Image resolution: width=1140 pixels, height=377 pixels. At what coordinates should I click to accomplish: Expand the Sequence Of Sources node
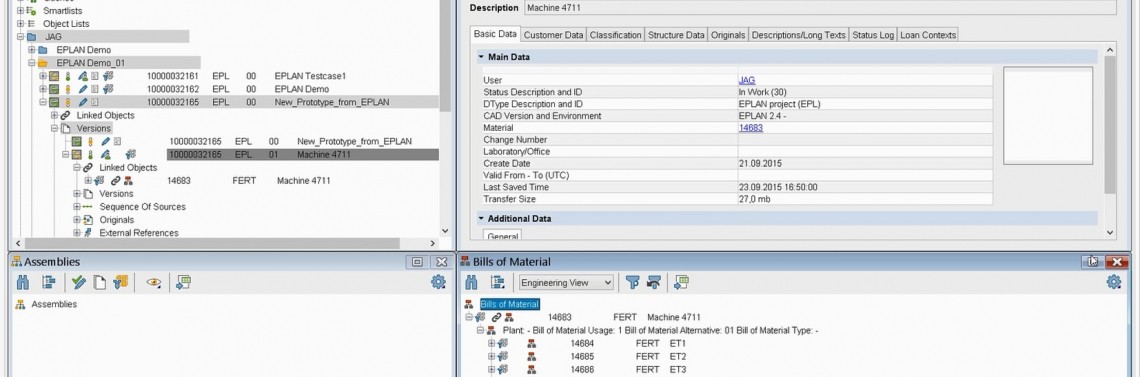pos(77,207)
